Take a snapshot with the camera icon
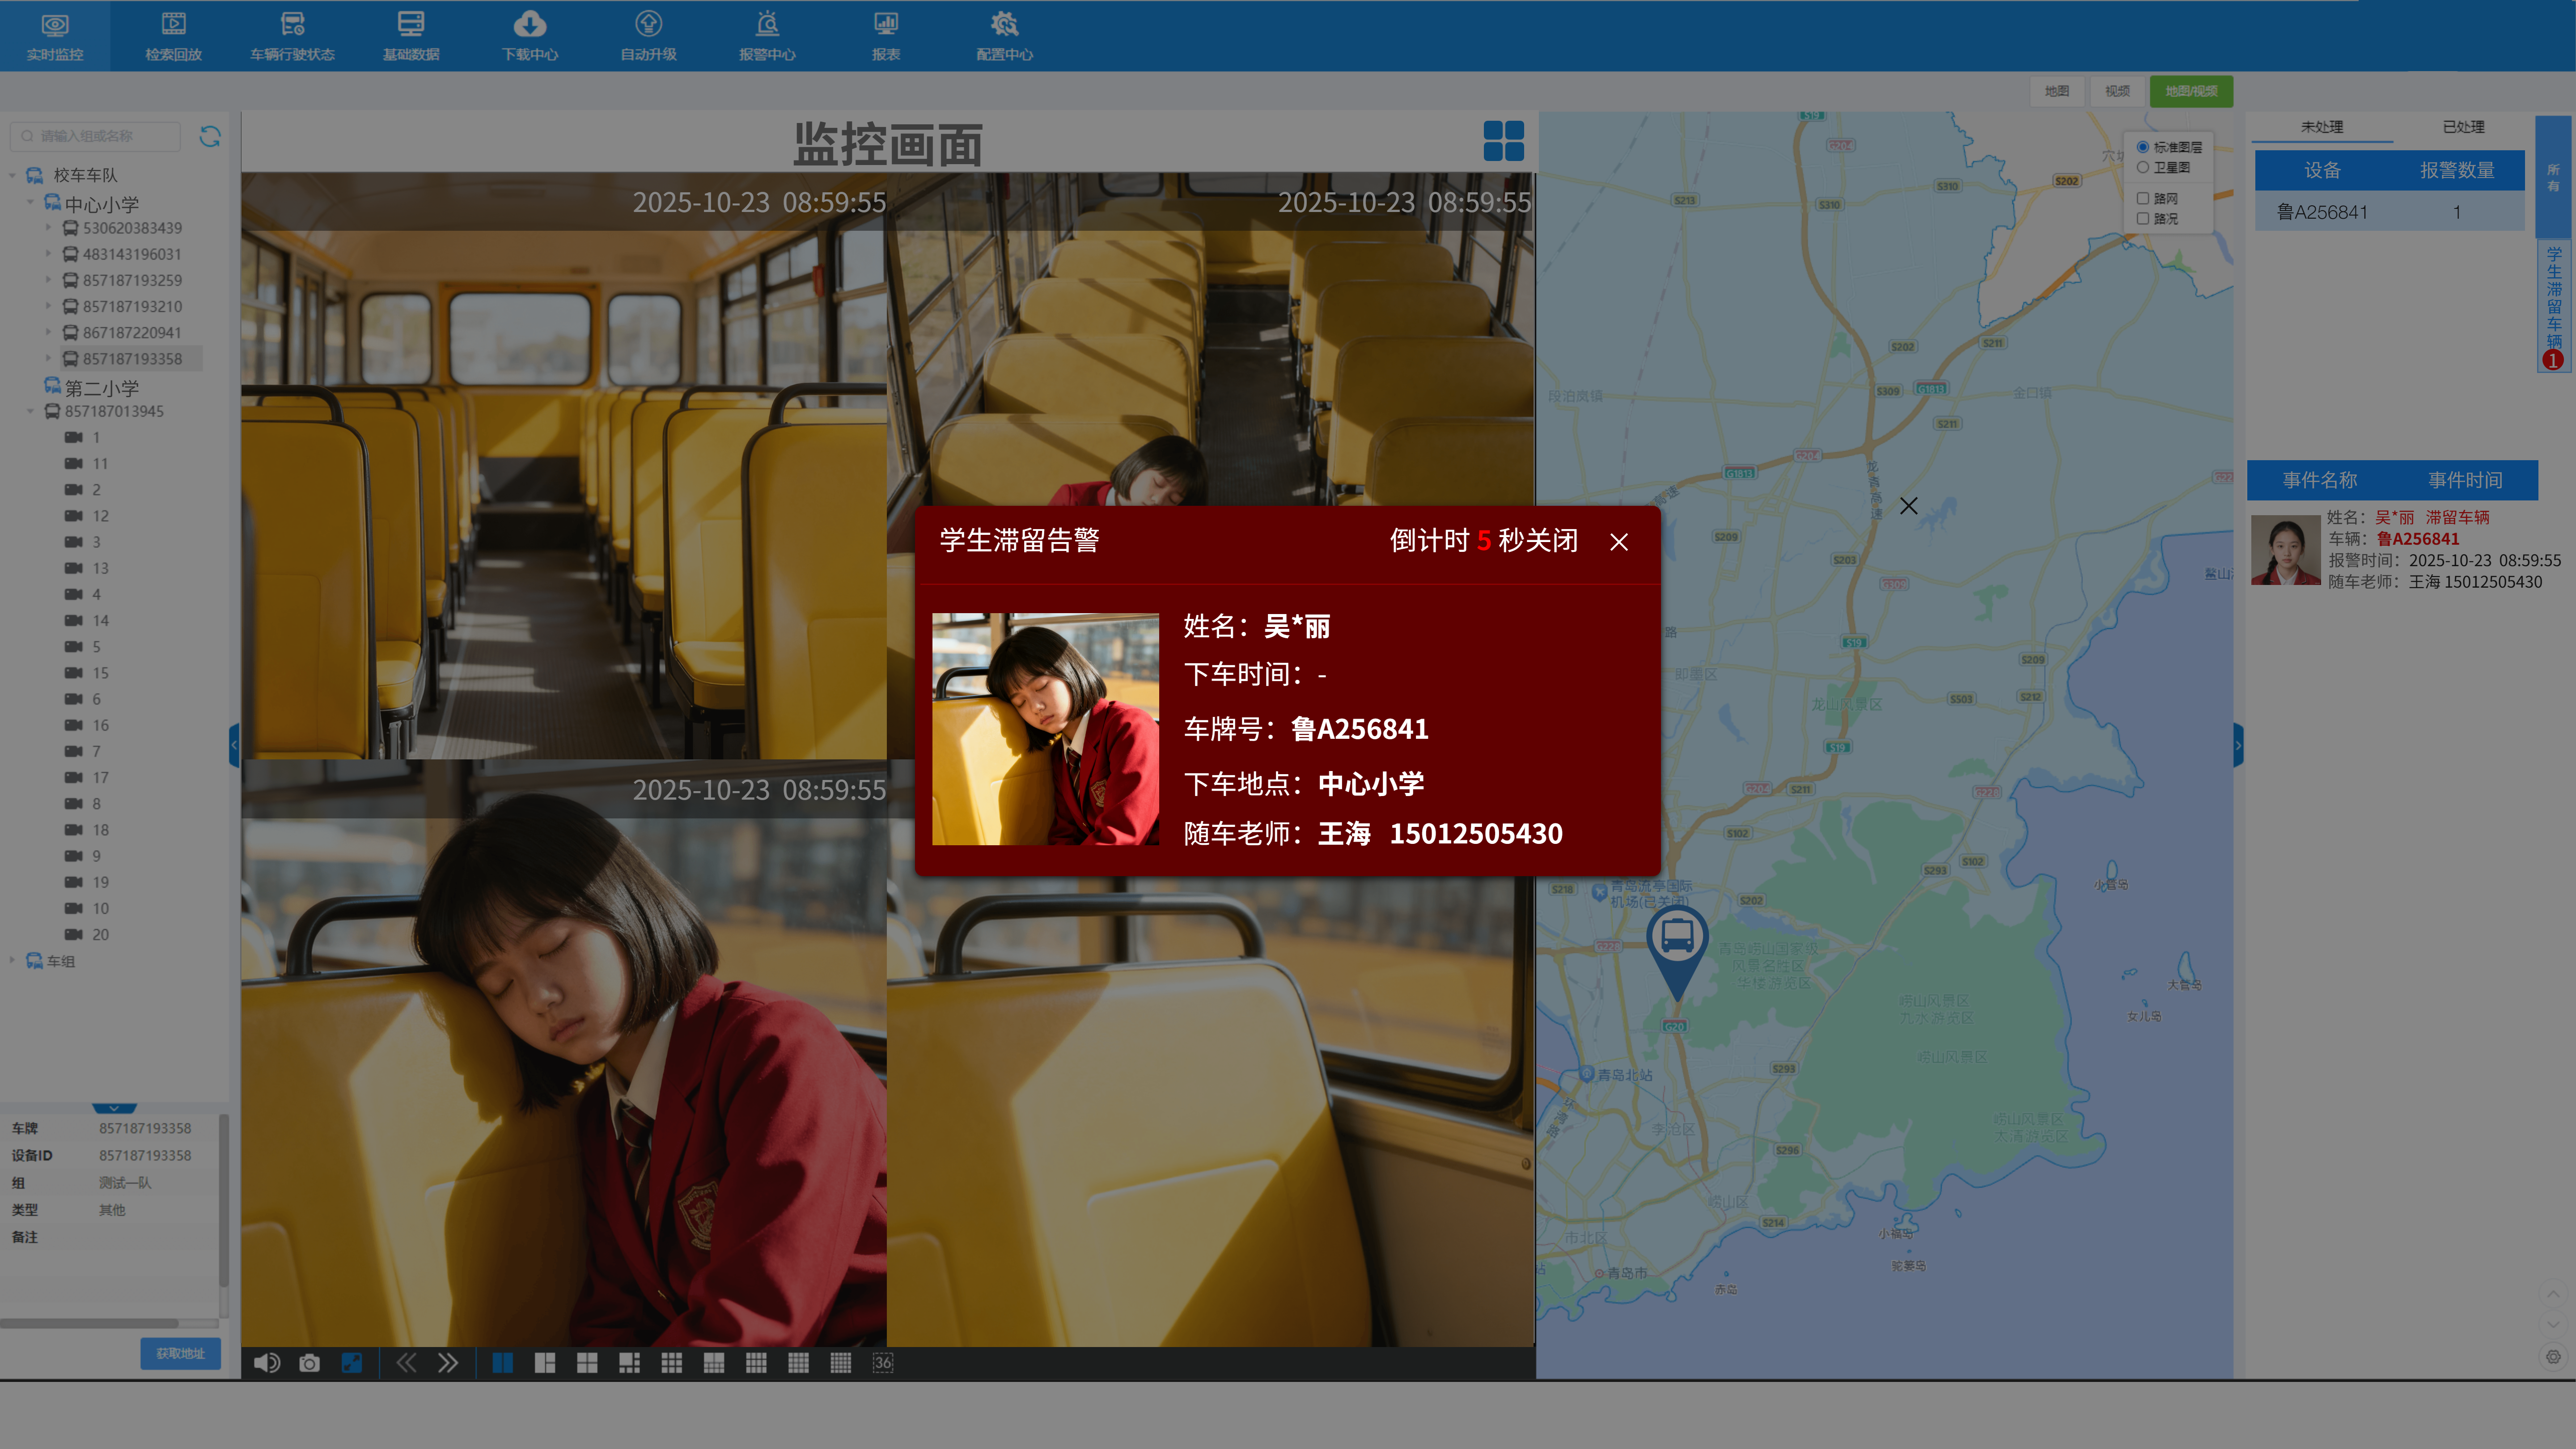The image size is (2576, 1449). click(310, 1363)
